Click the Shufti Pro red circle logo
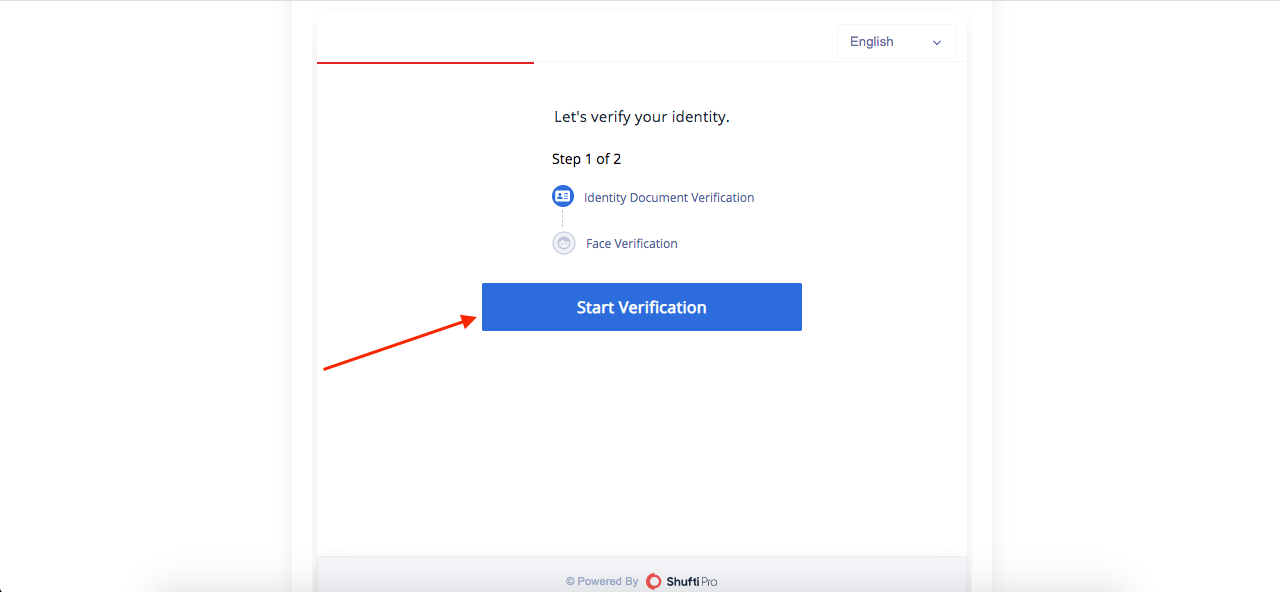Image resolution: width=1280 pixels, height=592 pixels. pos(654,581)
